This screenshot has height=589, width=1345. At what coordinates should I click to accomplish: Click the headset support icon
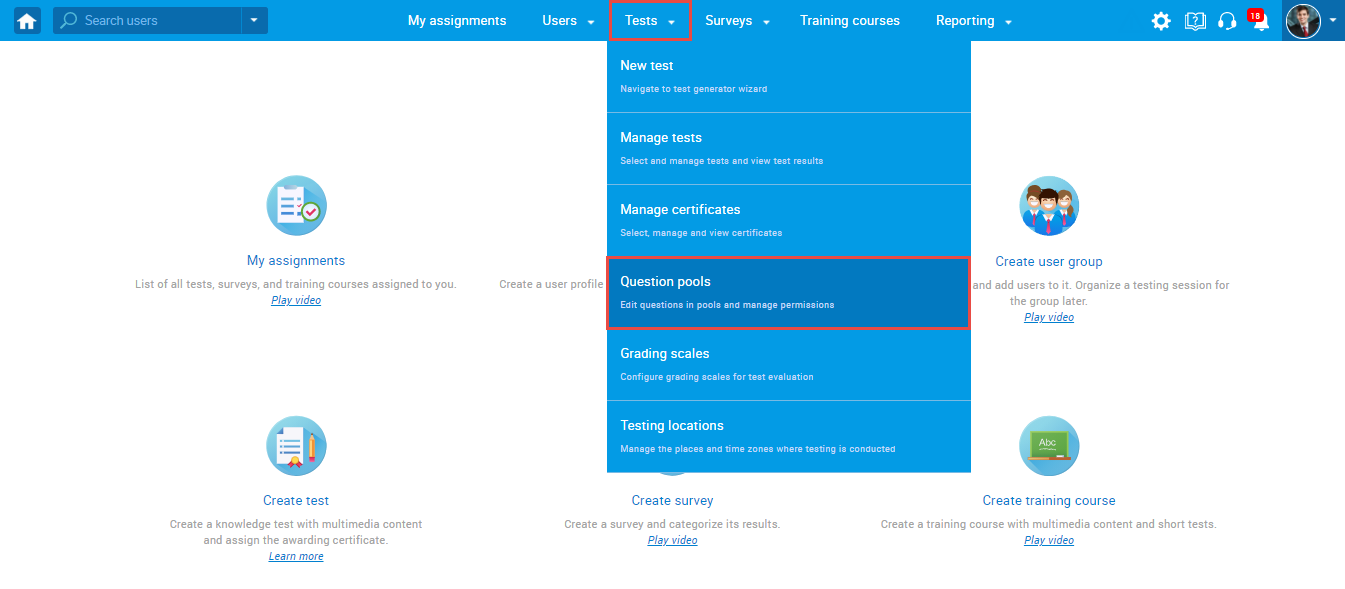pos(1227,20)
